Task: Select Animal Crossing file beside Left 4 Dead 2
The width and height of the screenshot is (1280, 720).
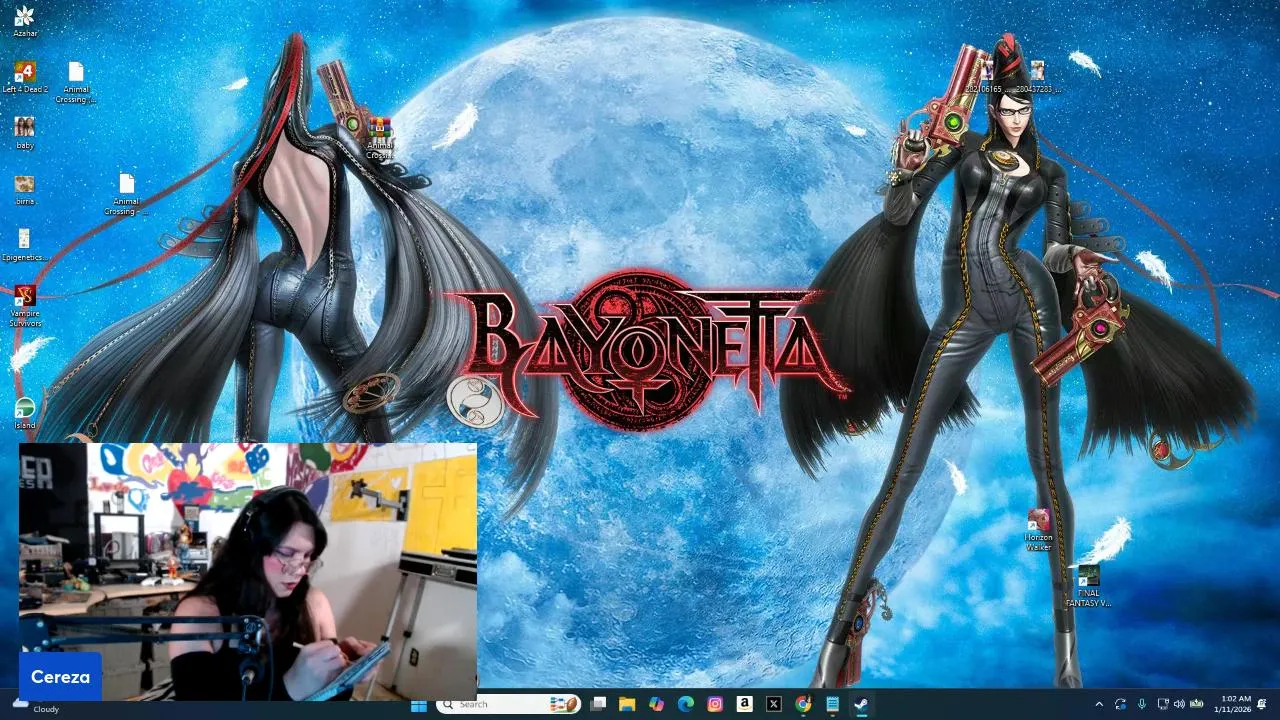Action: coord(76,82)
